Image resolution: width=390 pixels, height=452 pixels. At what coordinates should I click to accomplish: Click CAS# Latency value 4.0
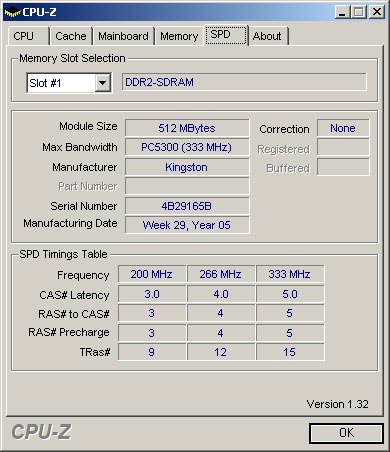coord(221,294)
